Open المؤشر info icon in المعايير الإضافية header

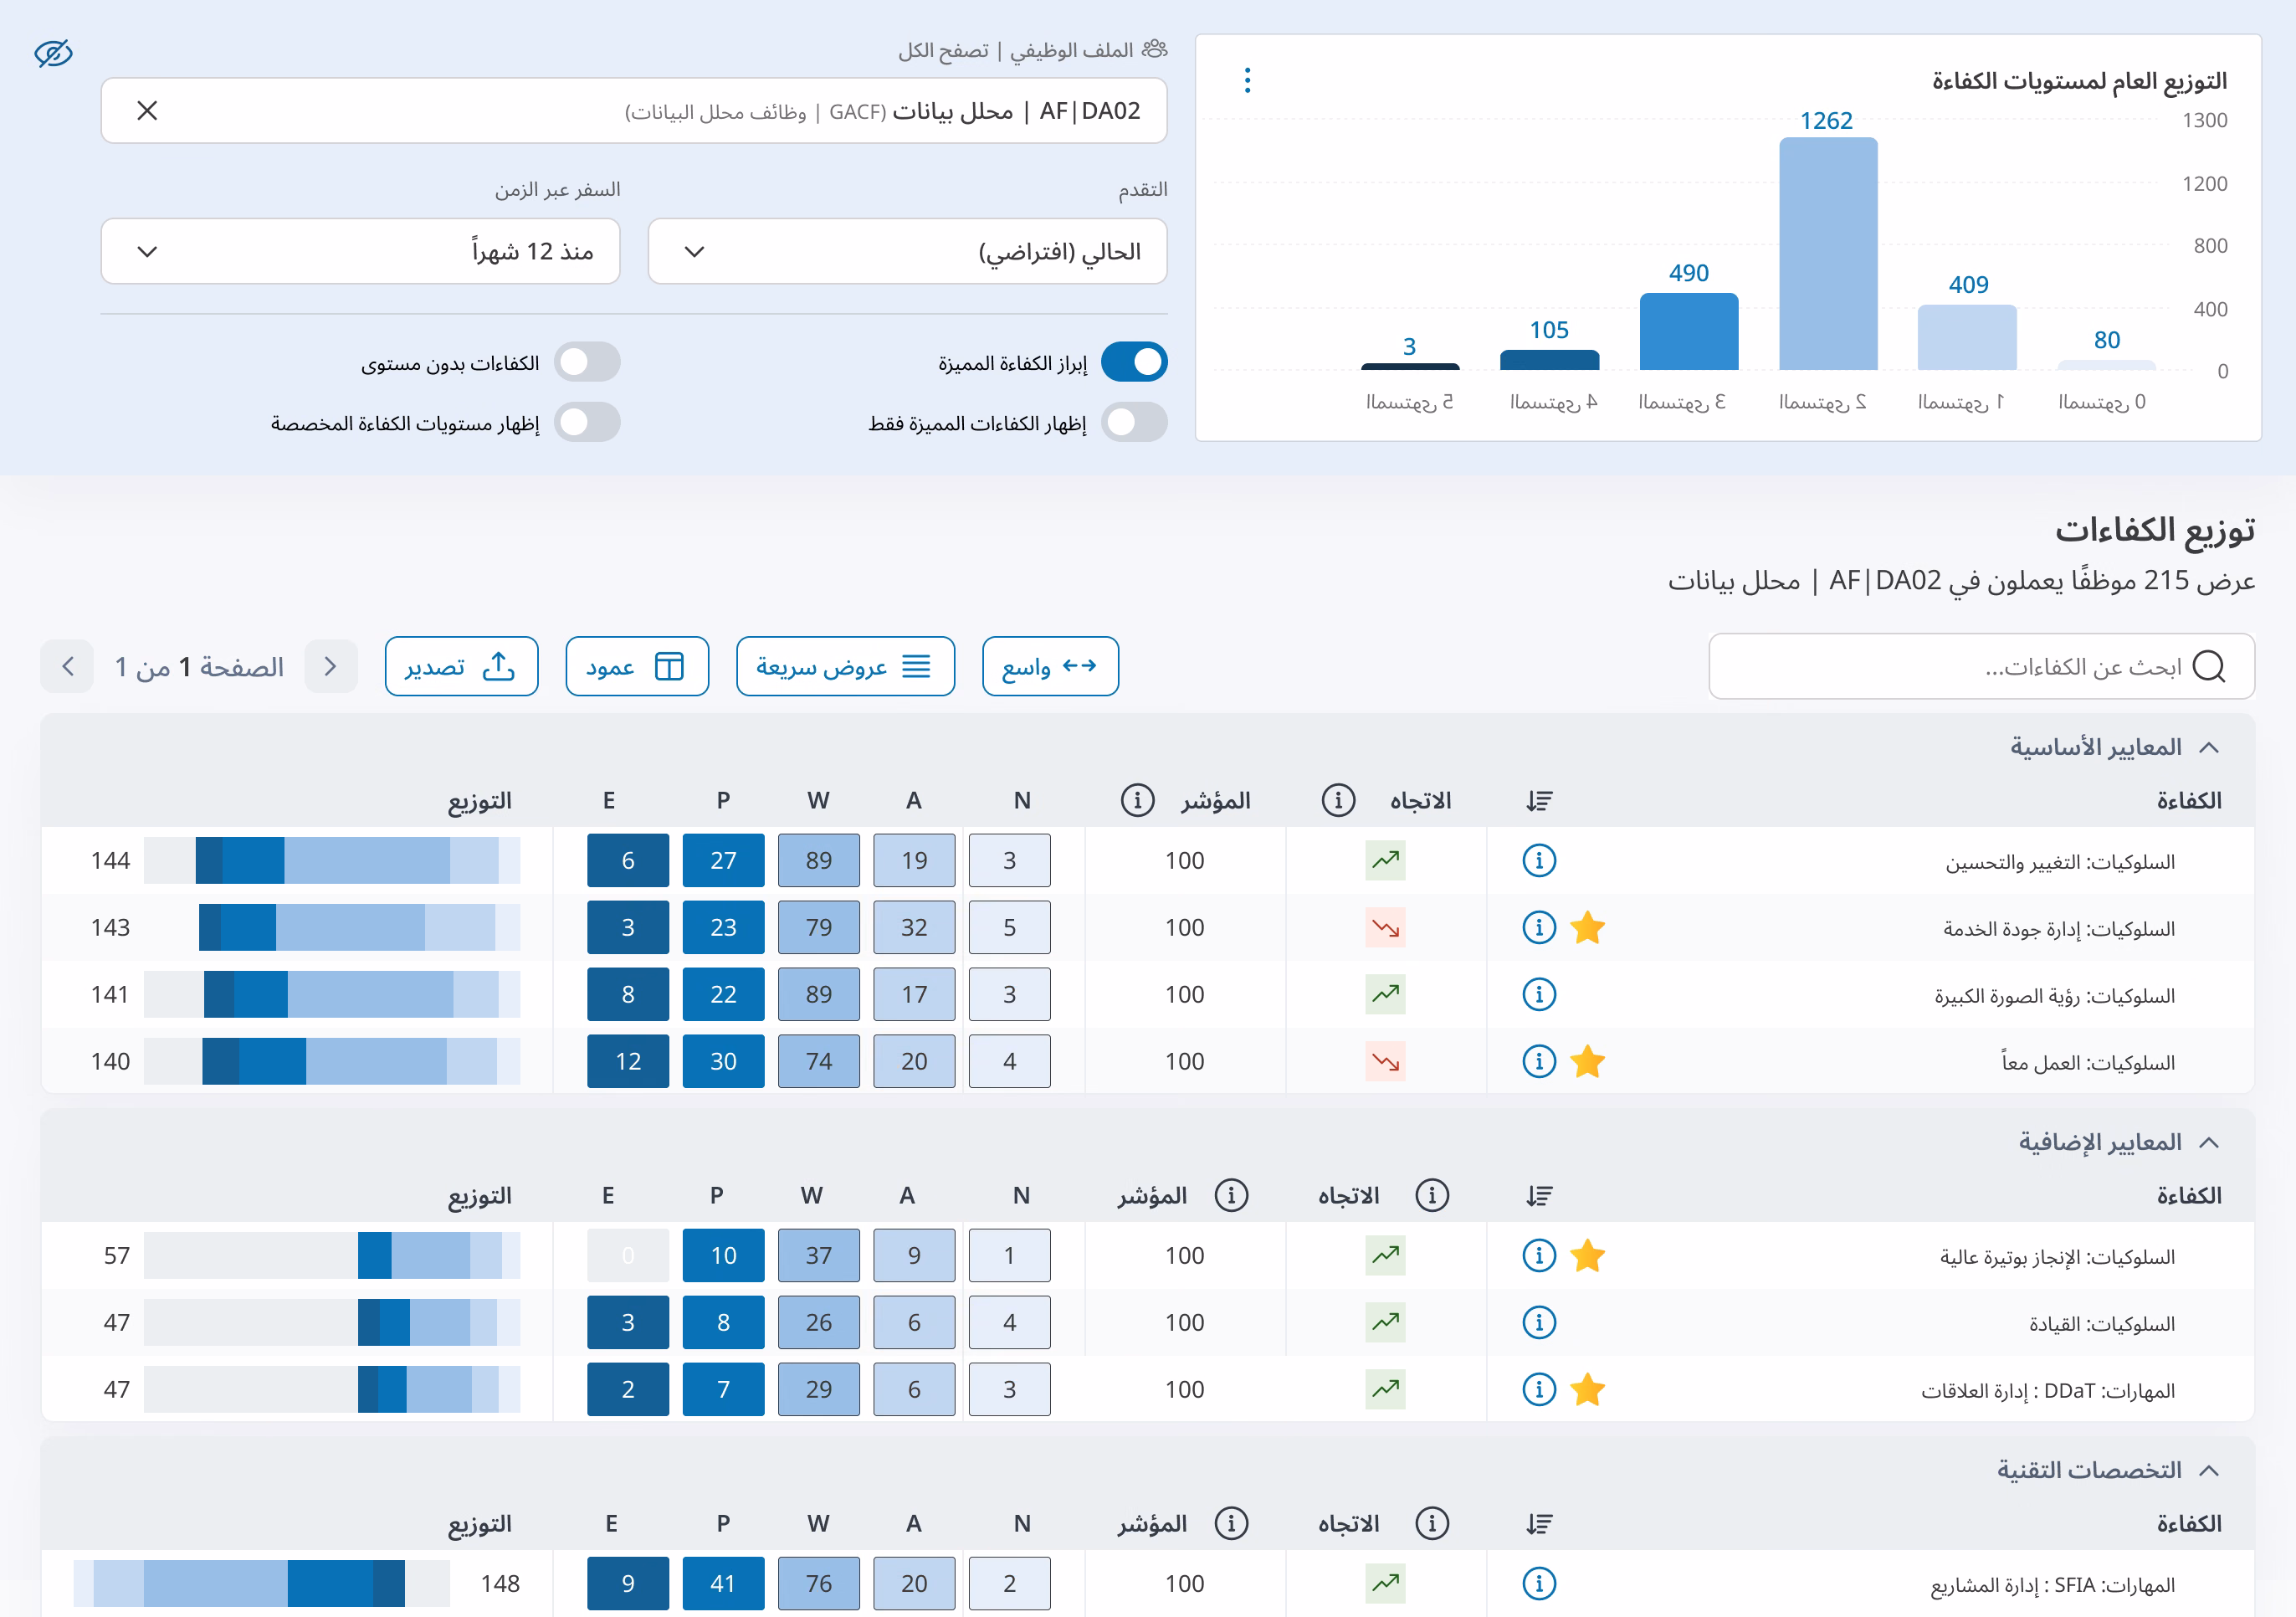pyautogui.click(x=1231, y=1195)
